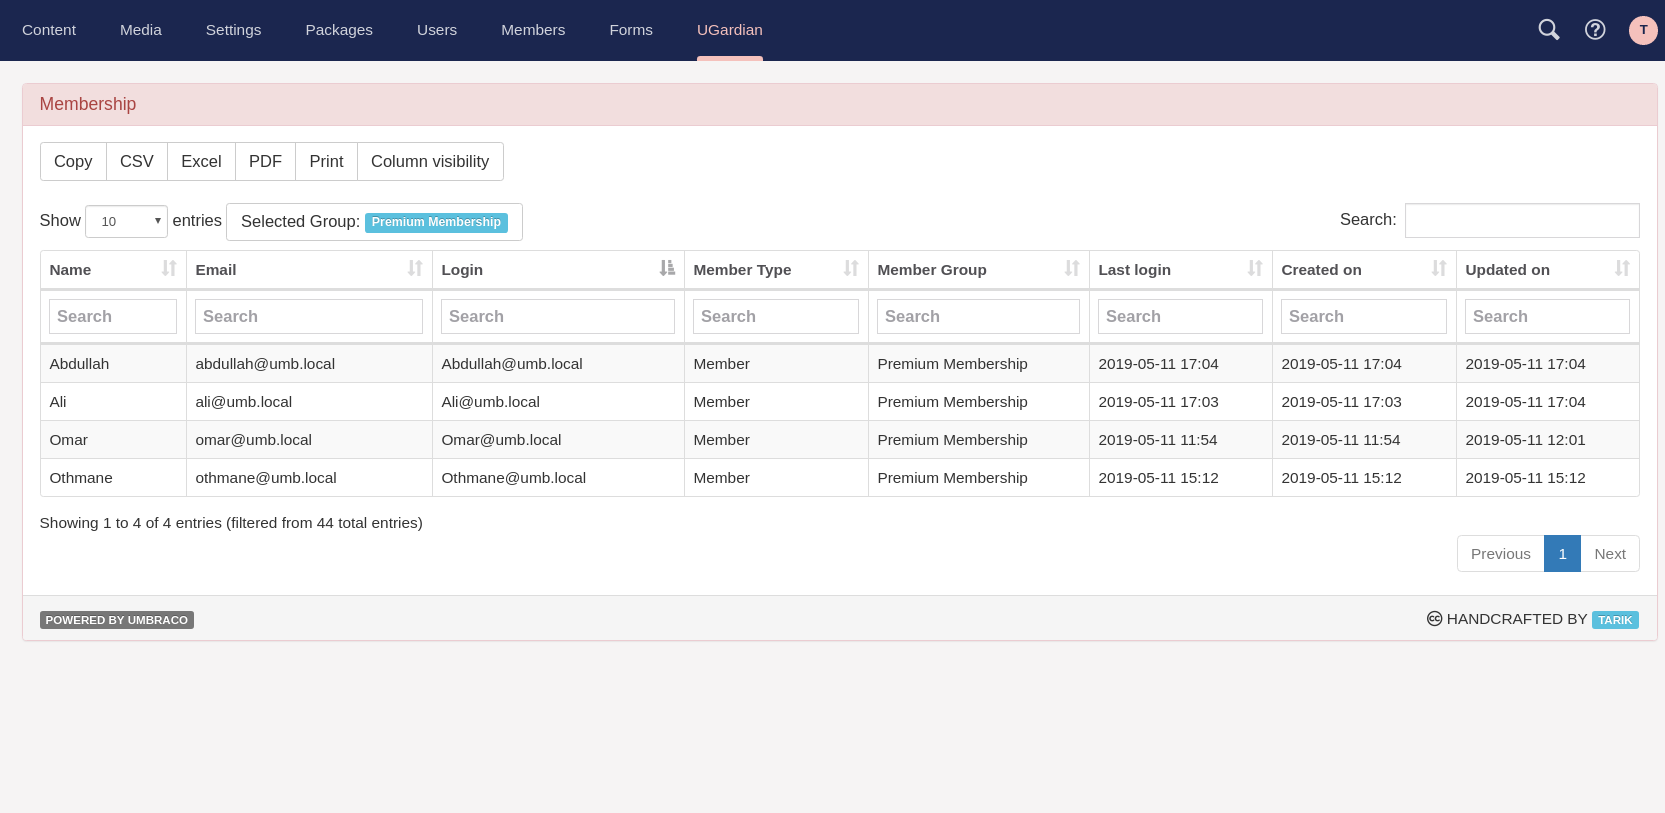Toggle Login column sort order icon
The image size is (1665, 813).
(x=667, y=269)
